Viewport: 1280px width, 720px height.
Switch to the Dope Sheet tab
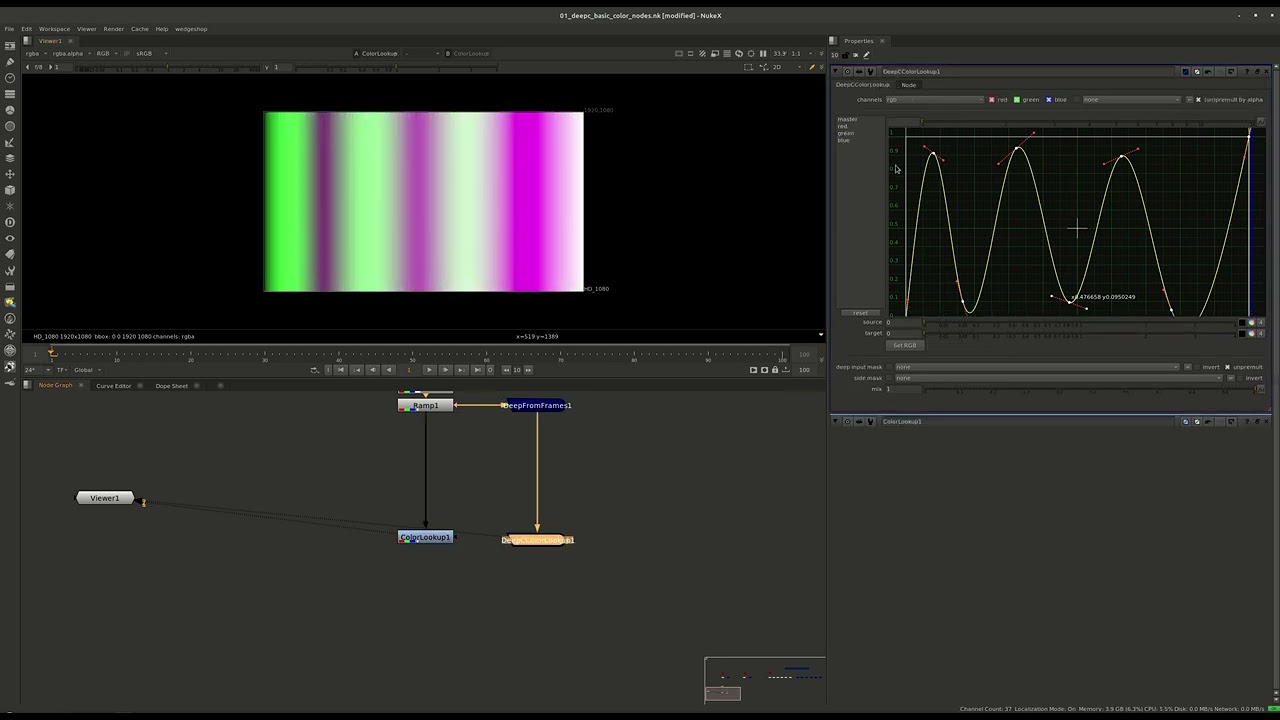171,386
